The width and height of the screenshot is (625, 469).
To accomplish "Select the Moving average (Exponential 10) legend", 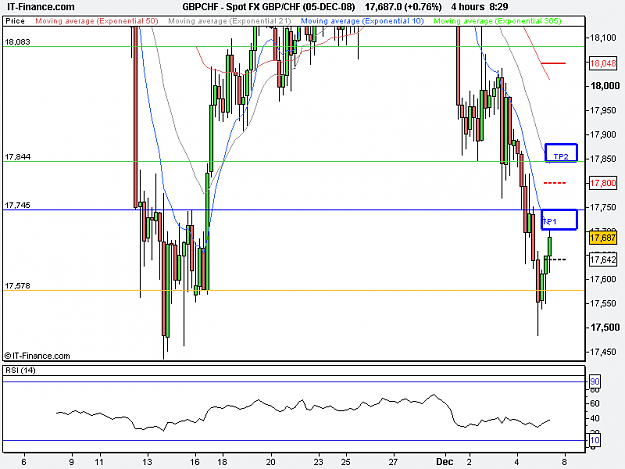I will 362,21.
